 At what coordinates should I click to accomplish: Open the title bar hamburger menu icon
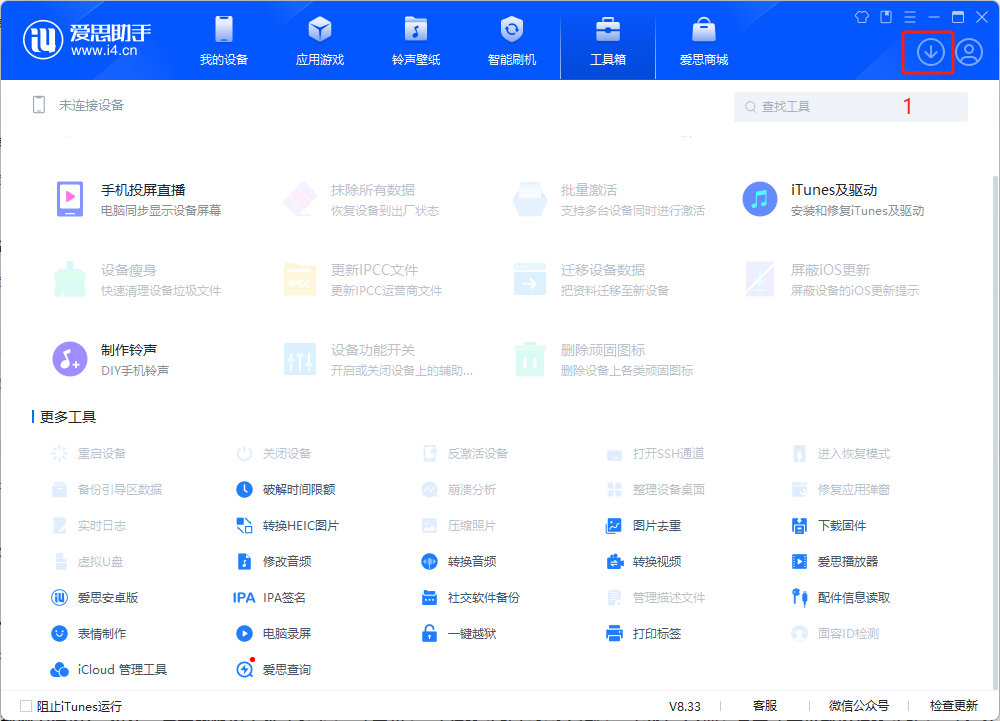[910, 17]
